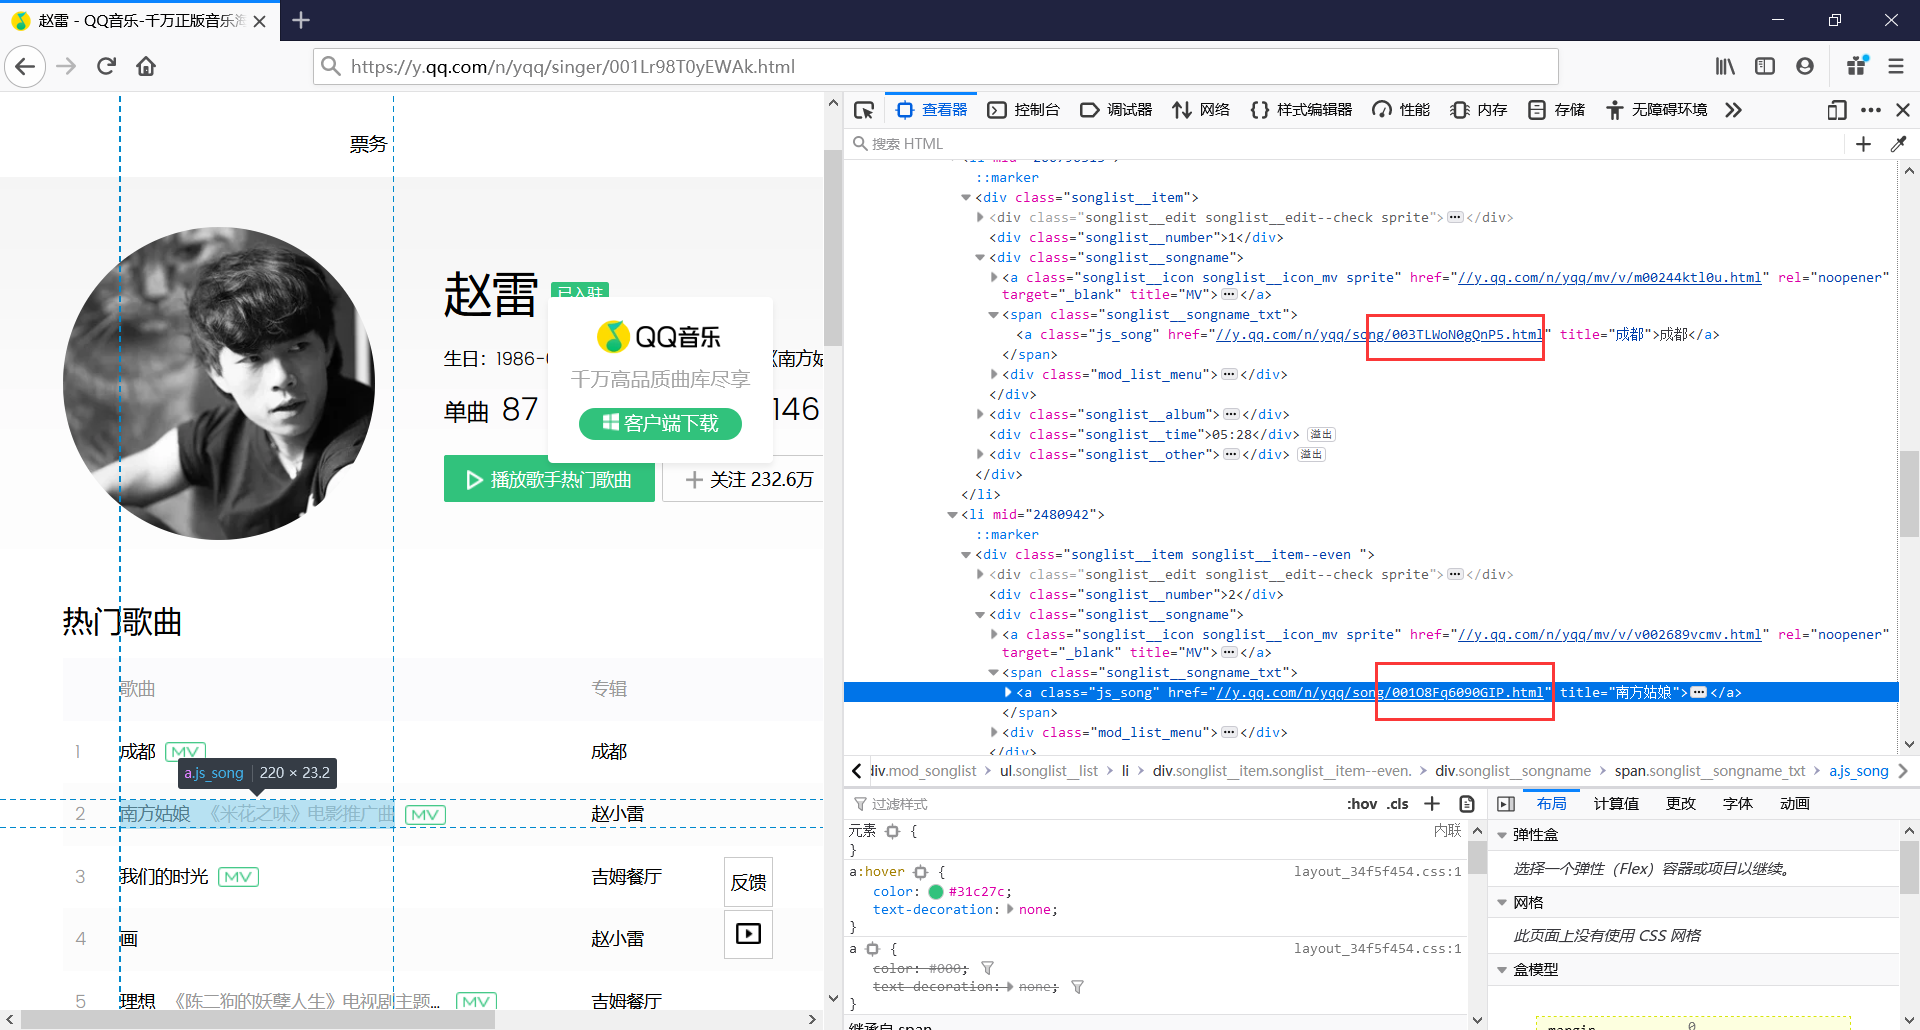This screenshot has height=1030, width=1920.
Task: Select the span.songlist__songname_txt breadcrumb
Action: (x=1710, y=771)
